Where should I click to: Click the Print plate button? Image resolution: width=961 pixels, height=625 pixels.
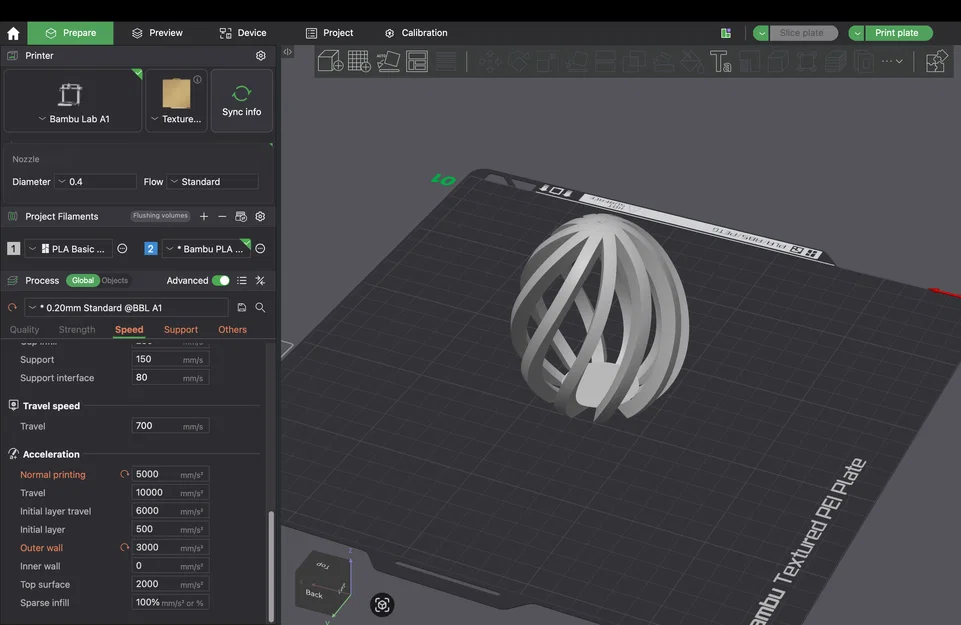(898, 33)
